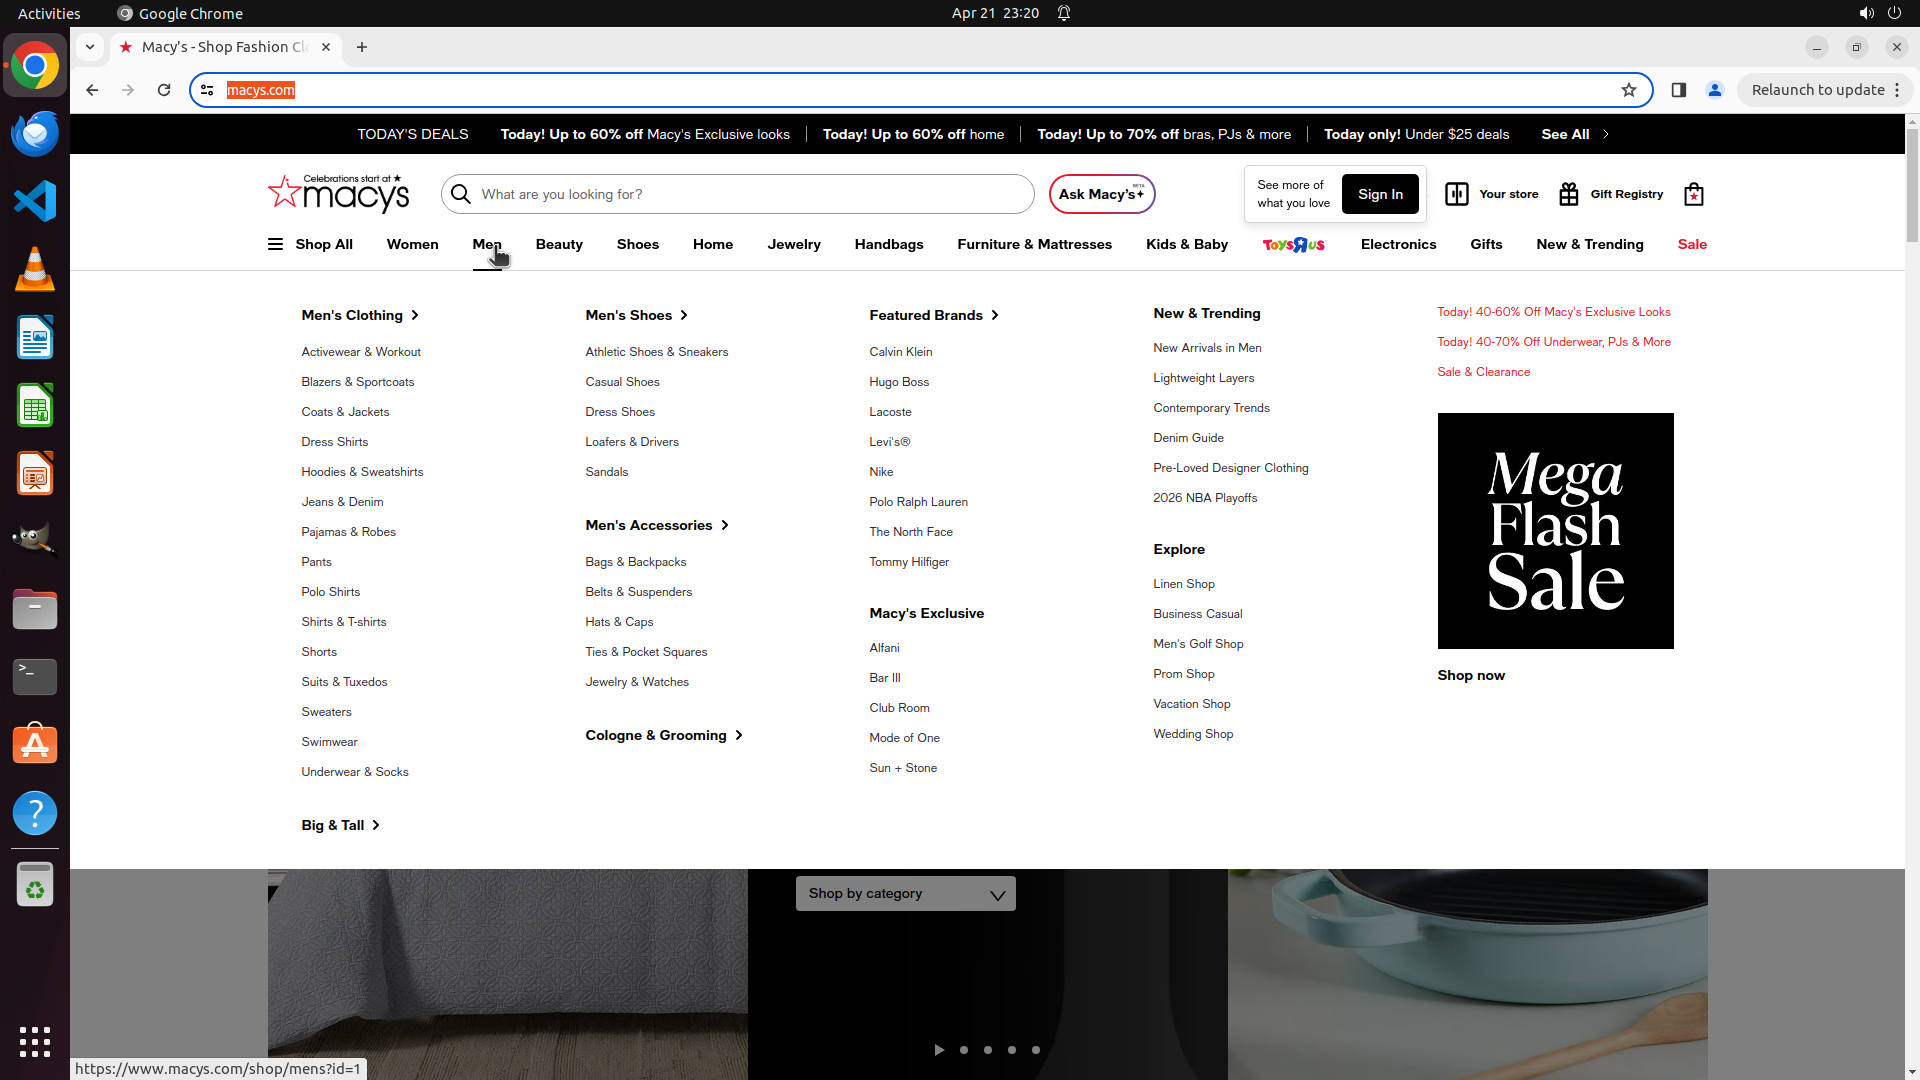1920x1080 pixels.
Task: Open the Polo Ralph Lauren link
Action: point(918,502)
